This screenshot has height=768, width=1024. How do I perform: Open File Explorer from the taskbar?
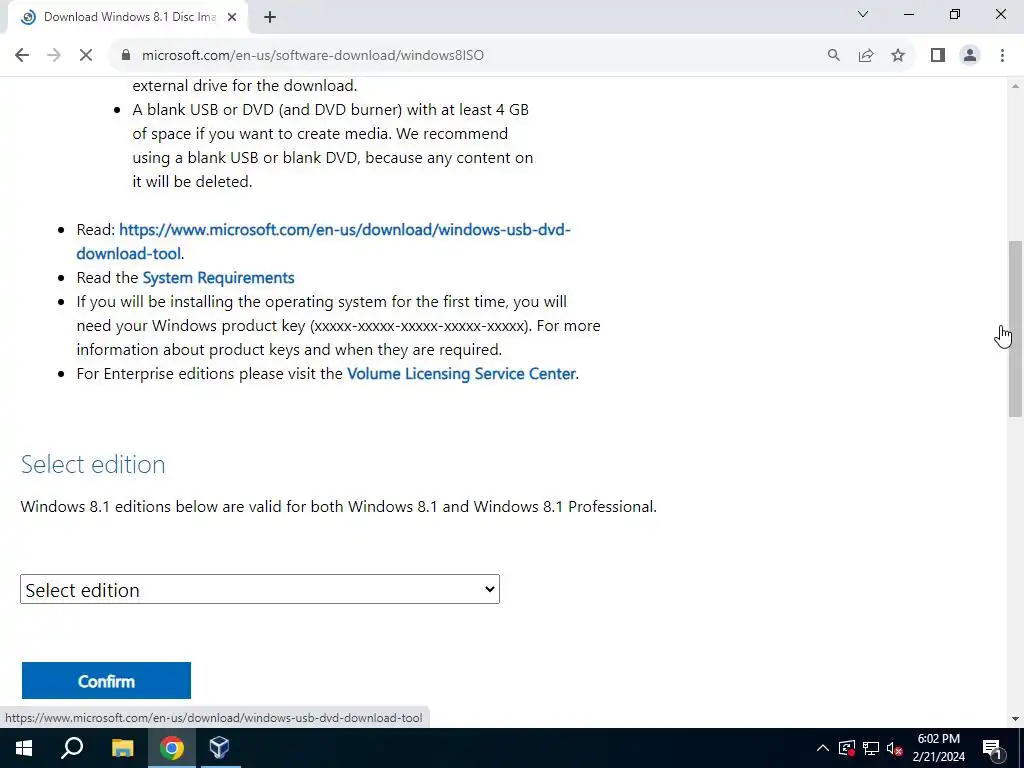coord(122,748)
